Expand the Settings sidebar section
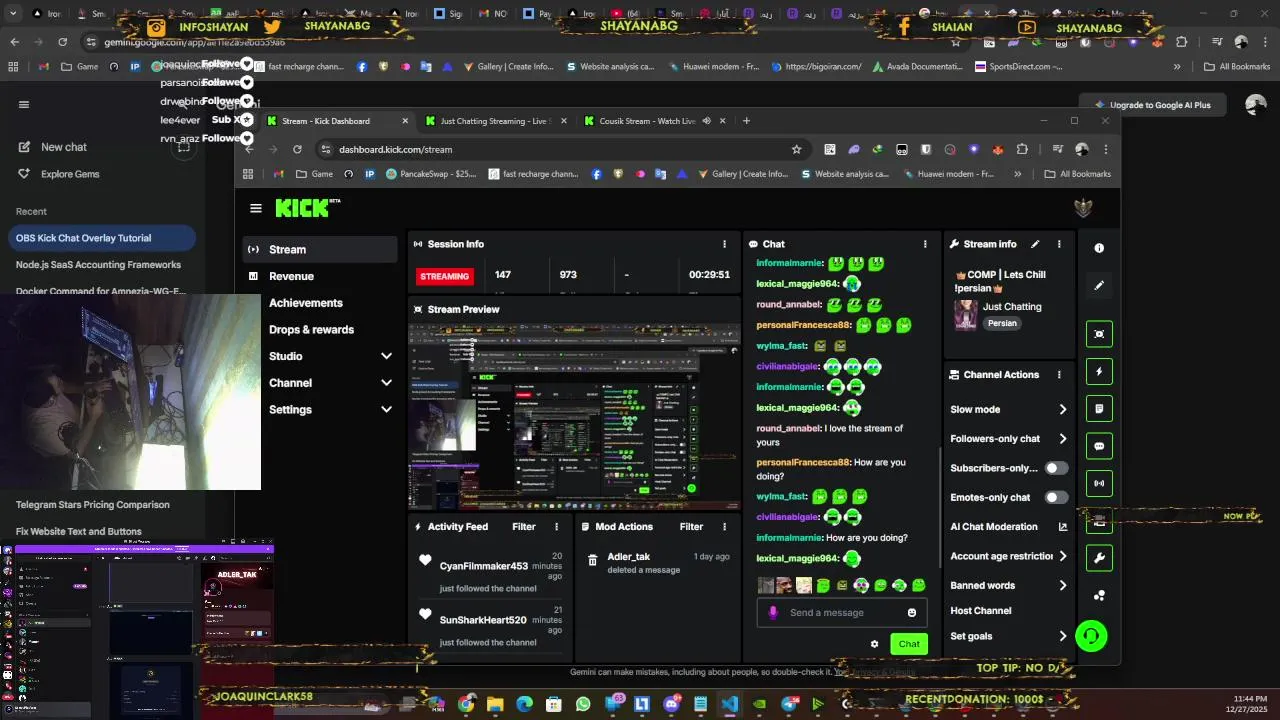The width and height of the screenshot is (1280, 720). pos(386,410)
